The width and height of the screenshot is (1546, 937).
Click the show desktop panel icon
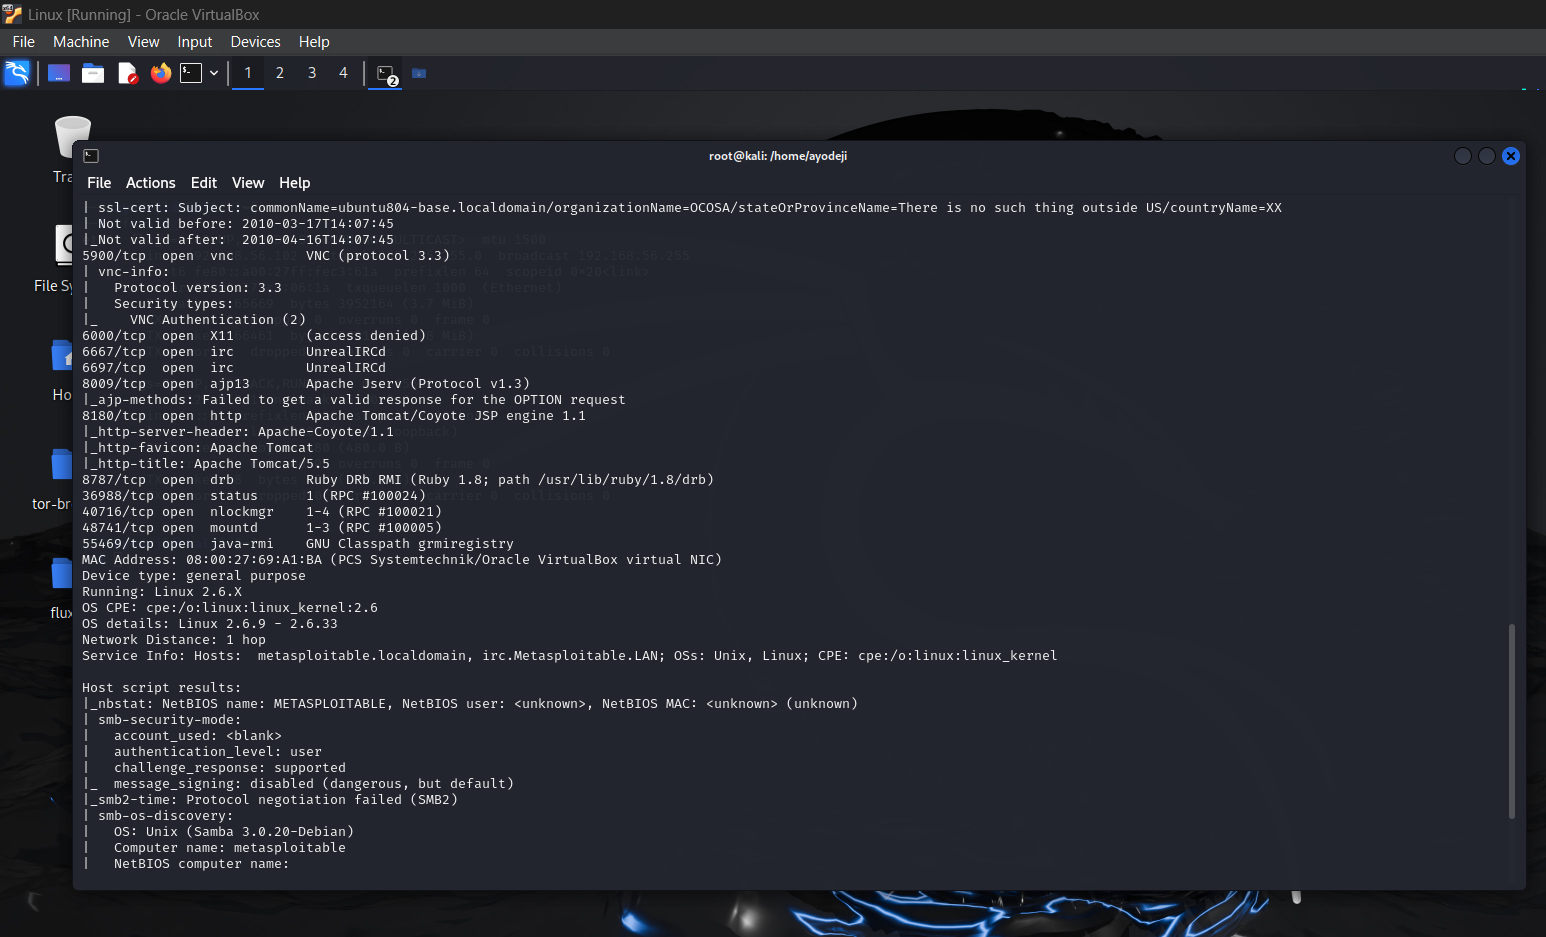pos(59,73)
